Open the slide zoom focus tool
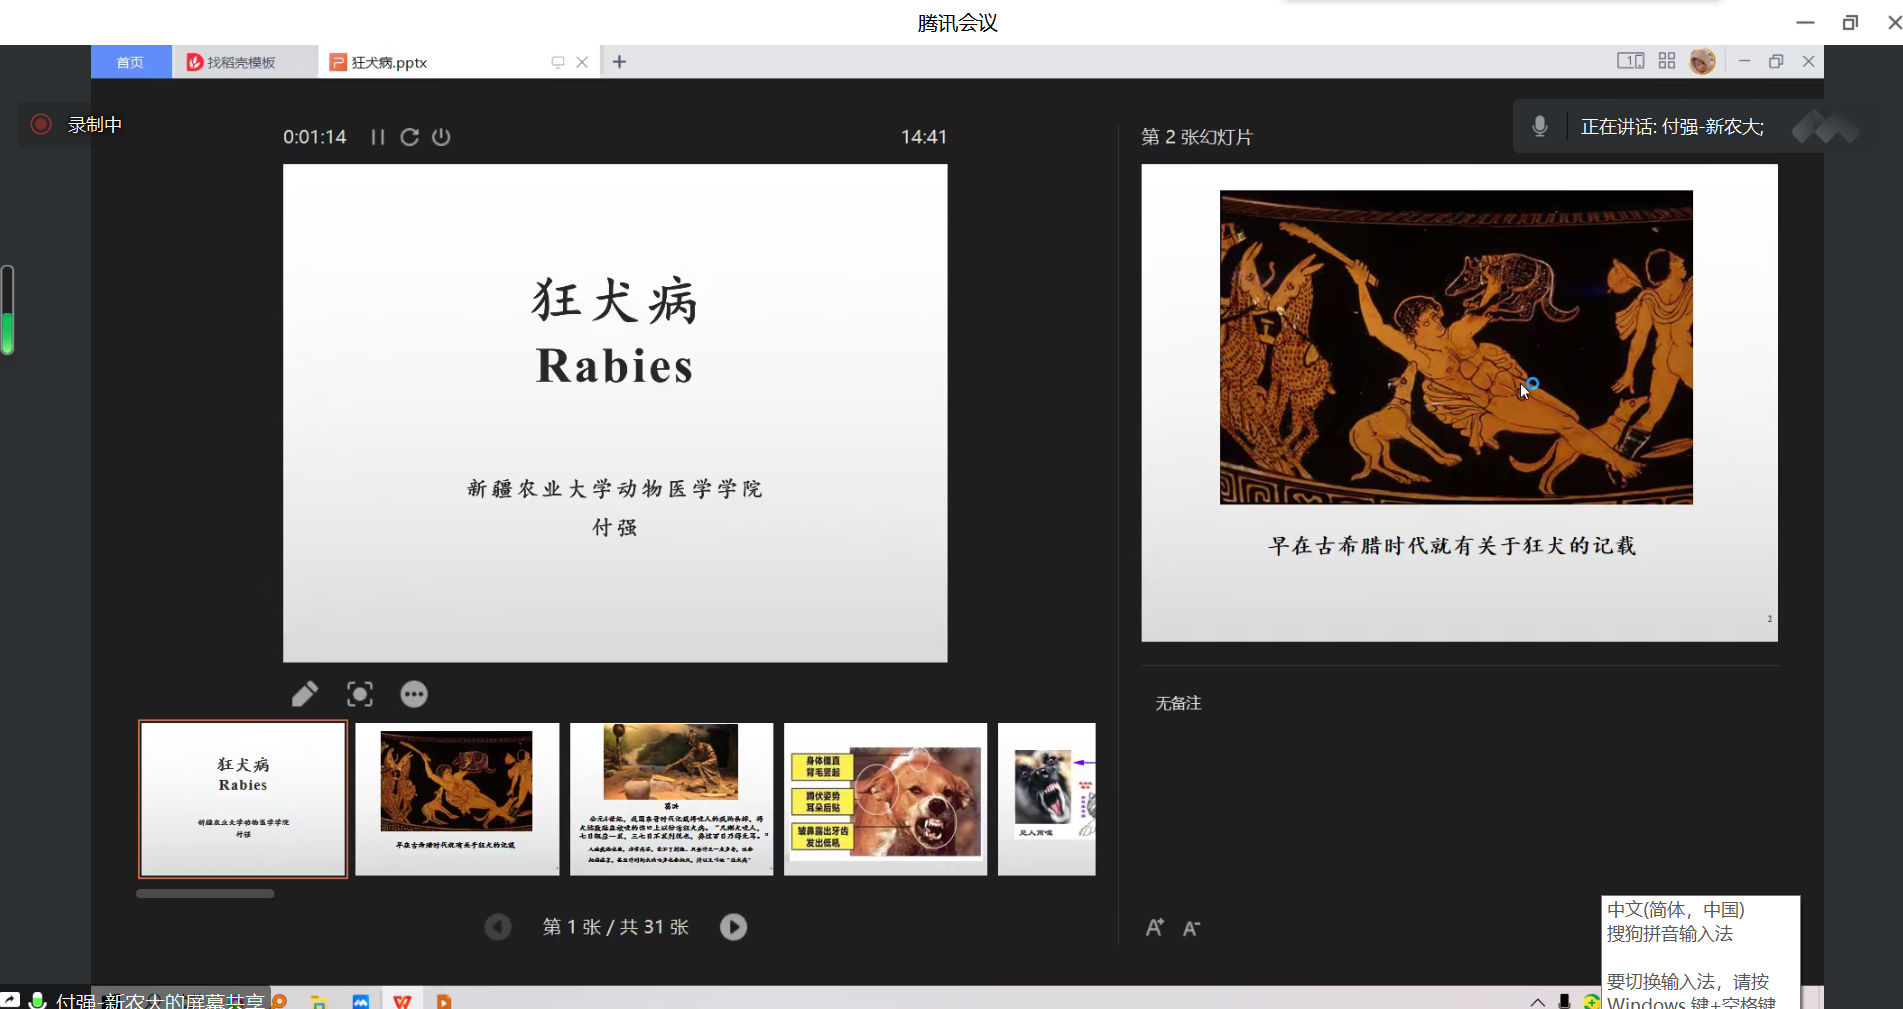 pos(359,694)
